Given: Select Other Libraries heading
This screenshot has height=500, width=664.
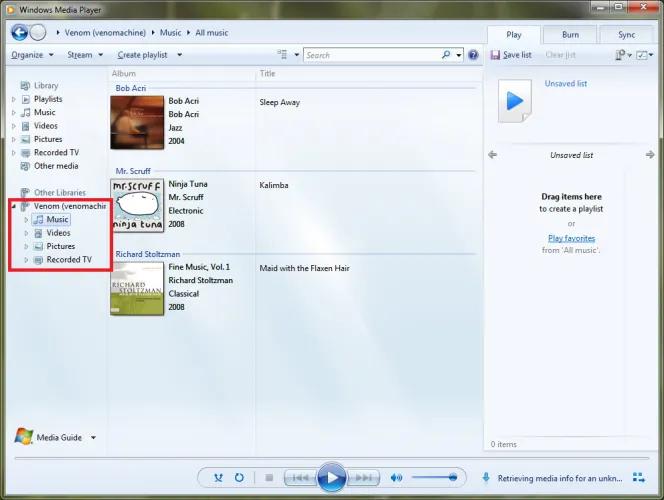Looking at the screenshot, I should (60, 193).
